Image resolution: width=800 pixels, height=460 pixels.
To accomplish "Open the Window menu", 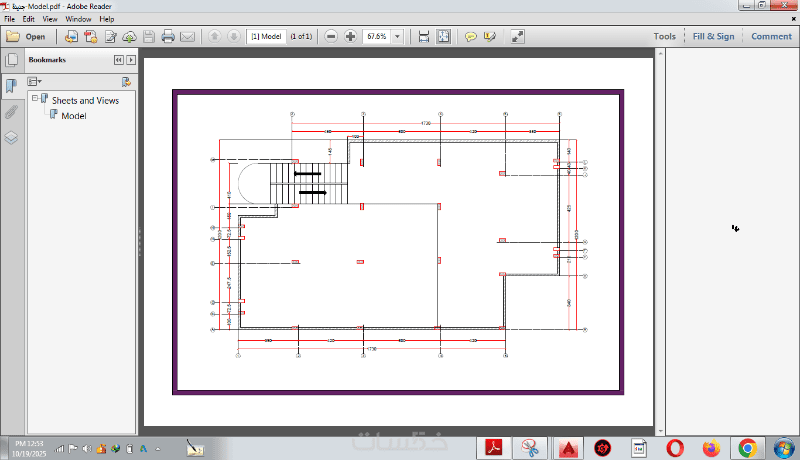I will (x=78, y=19).
